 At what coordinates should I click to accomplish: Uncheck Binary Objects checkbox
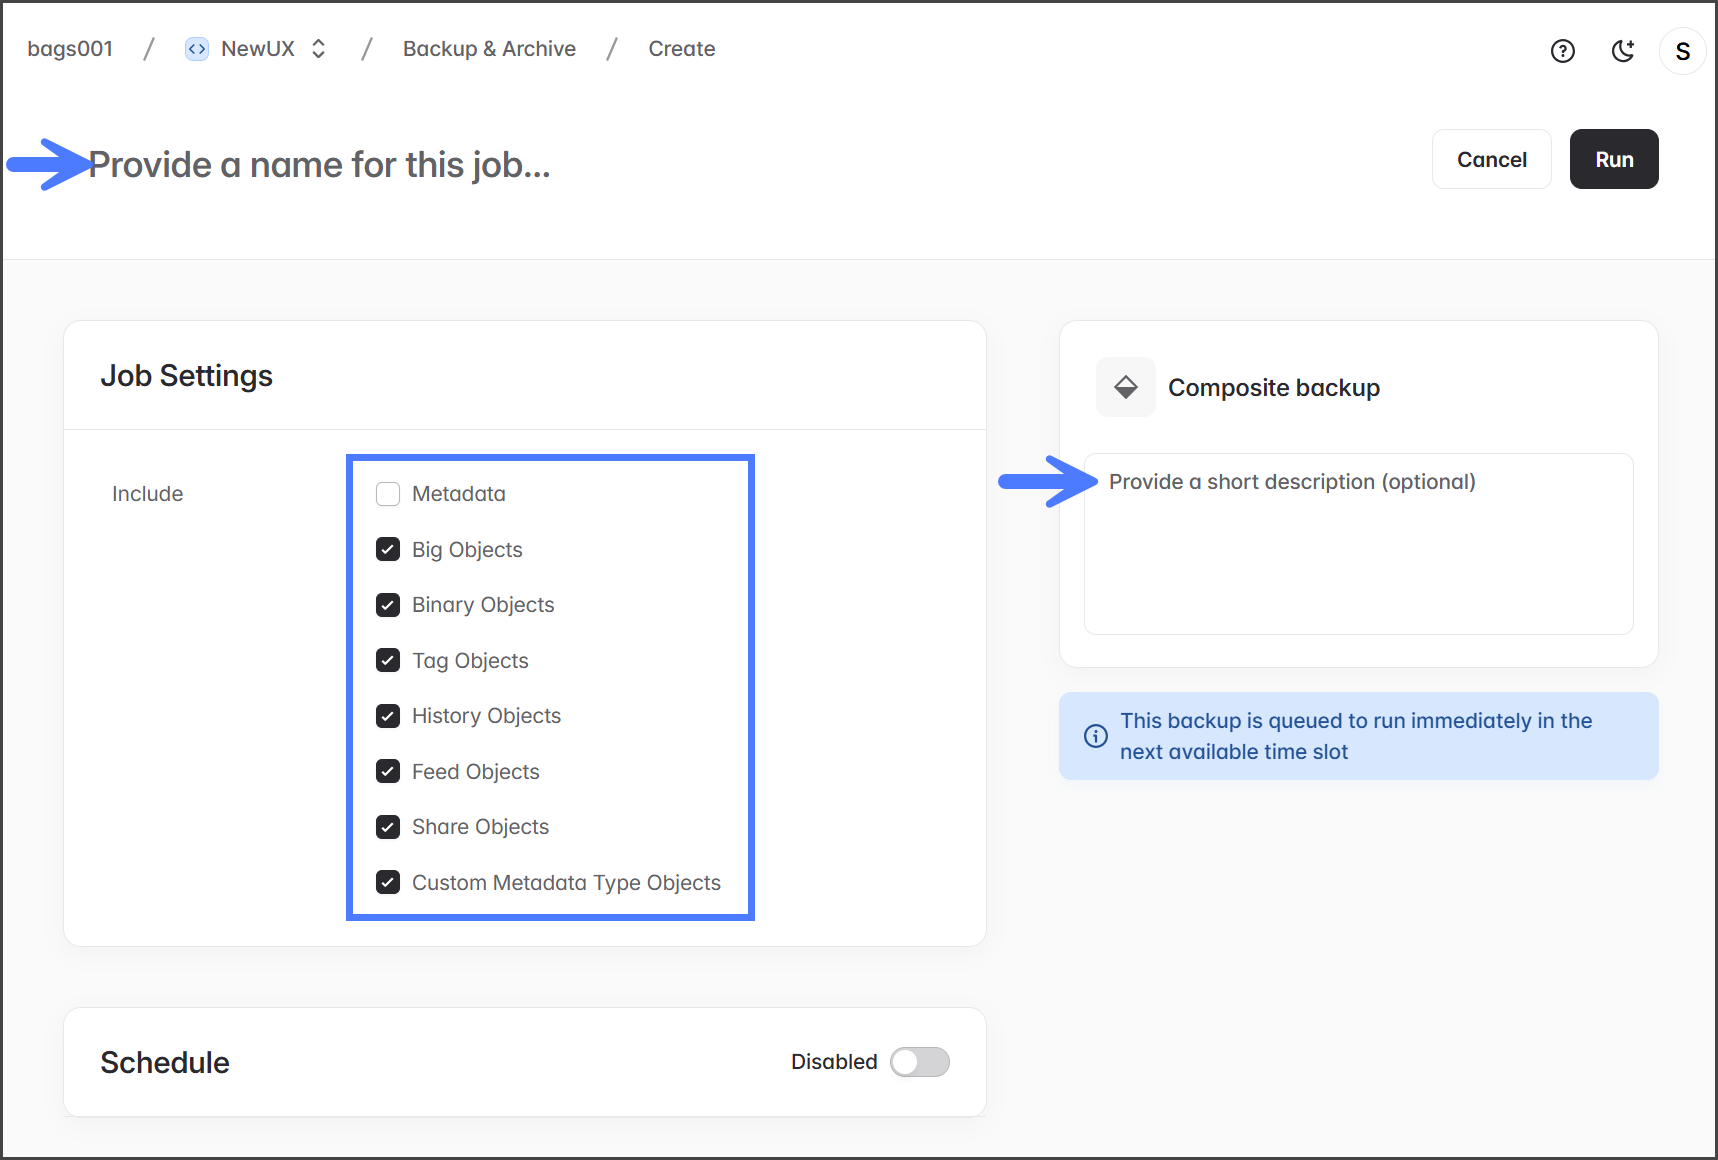[388, 605]
